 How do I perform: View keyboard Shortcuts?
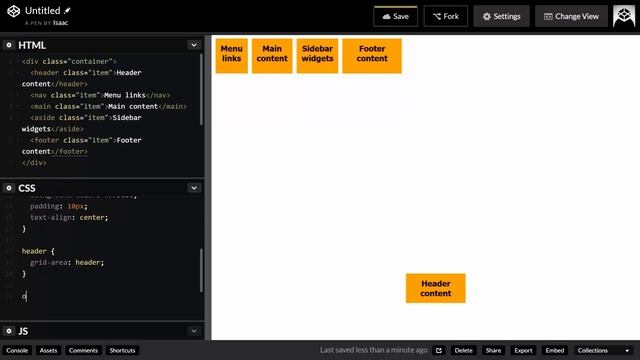click(x=122, y=350)
